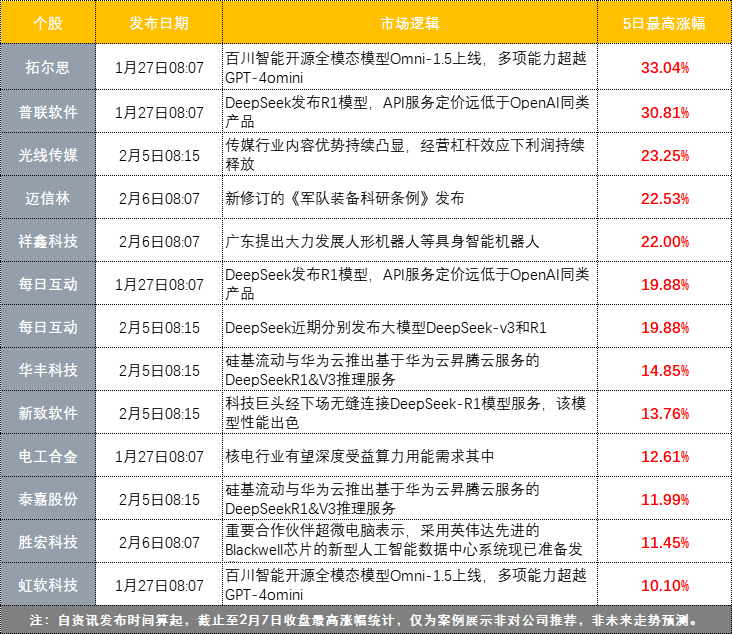Click the 10.10% gain value
Image resolution: width=732 pixels, height=634 pixels.
[x=665, y=585]
